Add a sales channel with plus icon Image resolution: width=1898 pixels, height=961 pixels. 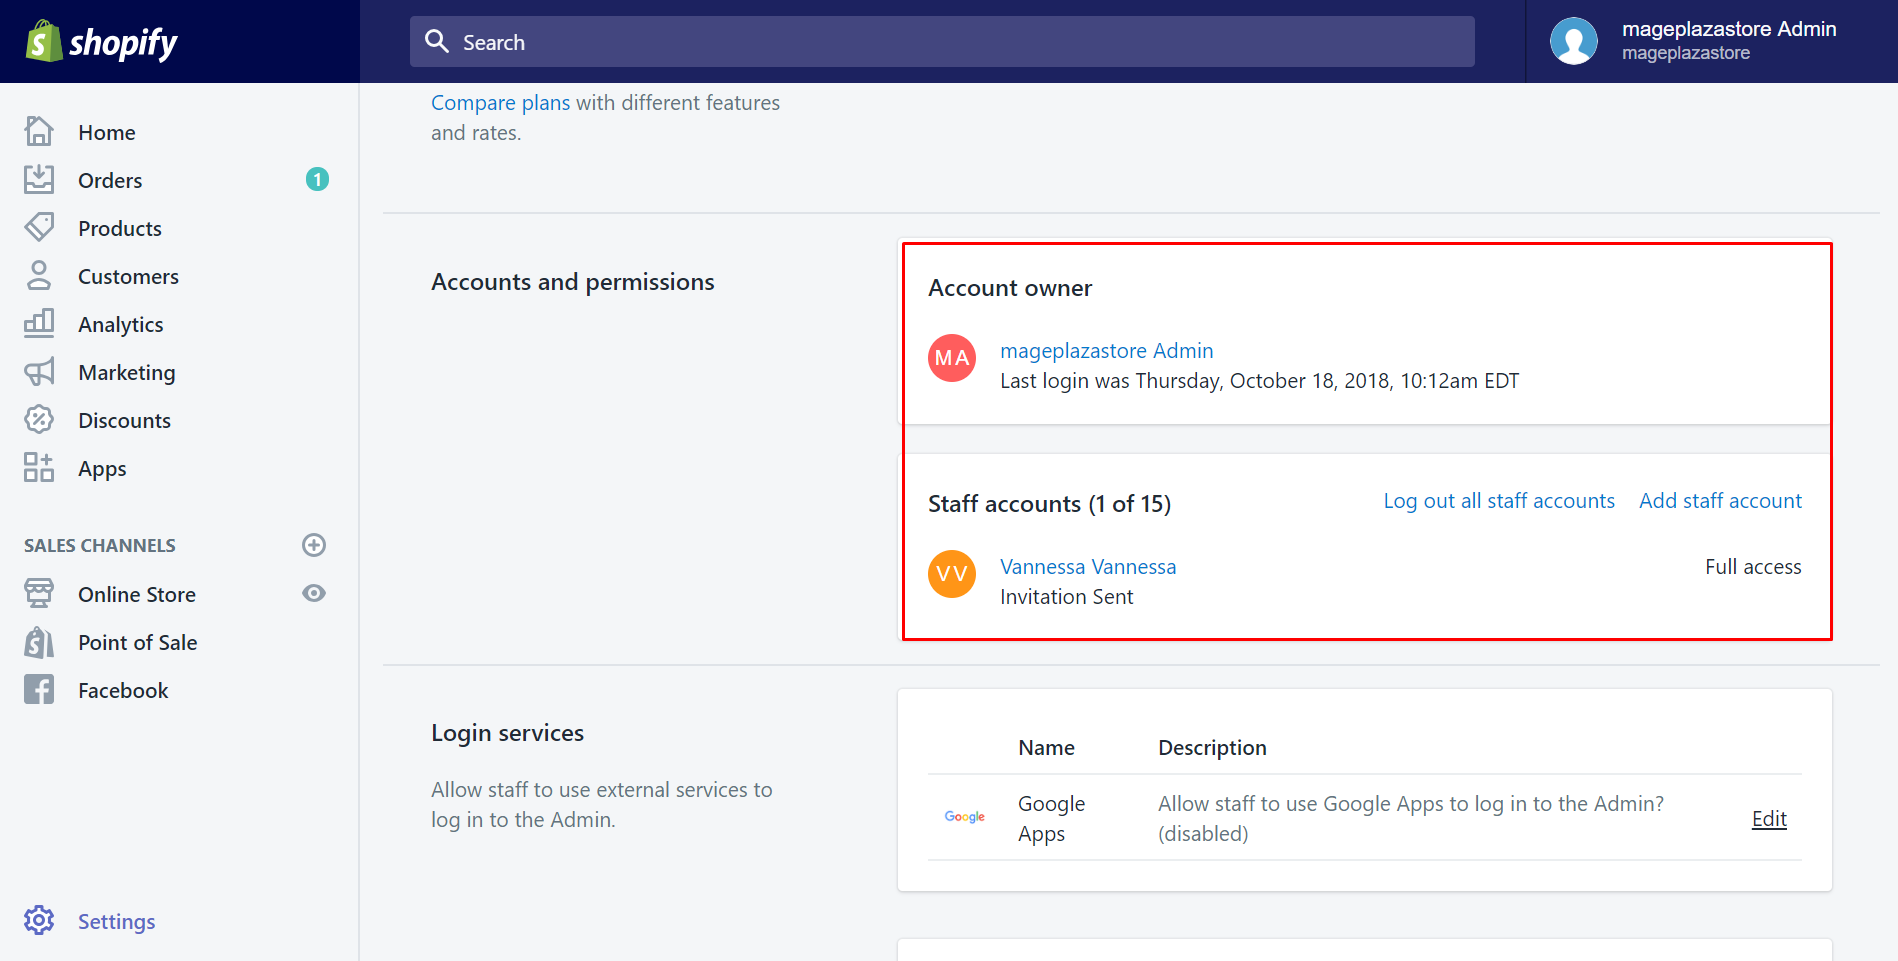314,545
